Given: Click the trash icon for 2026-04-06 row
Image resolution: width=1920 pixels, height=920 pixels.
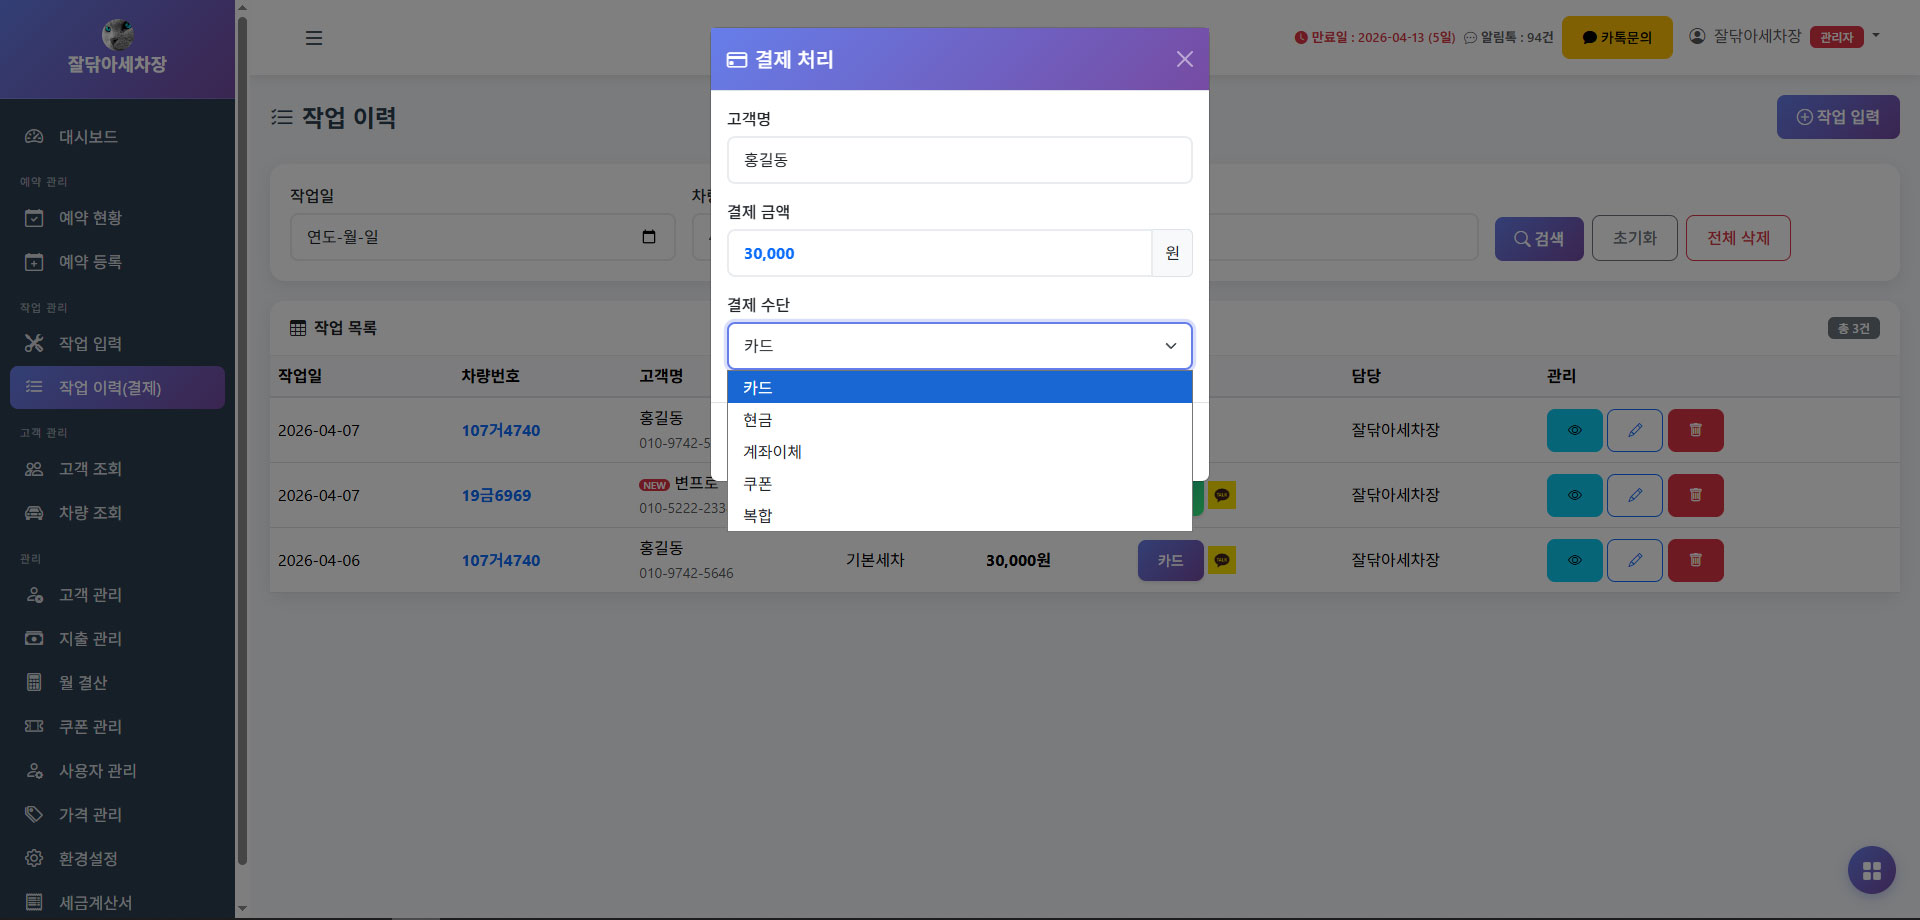Looking at the screenshot, I should pos(1695,560).
